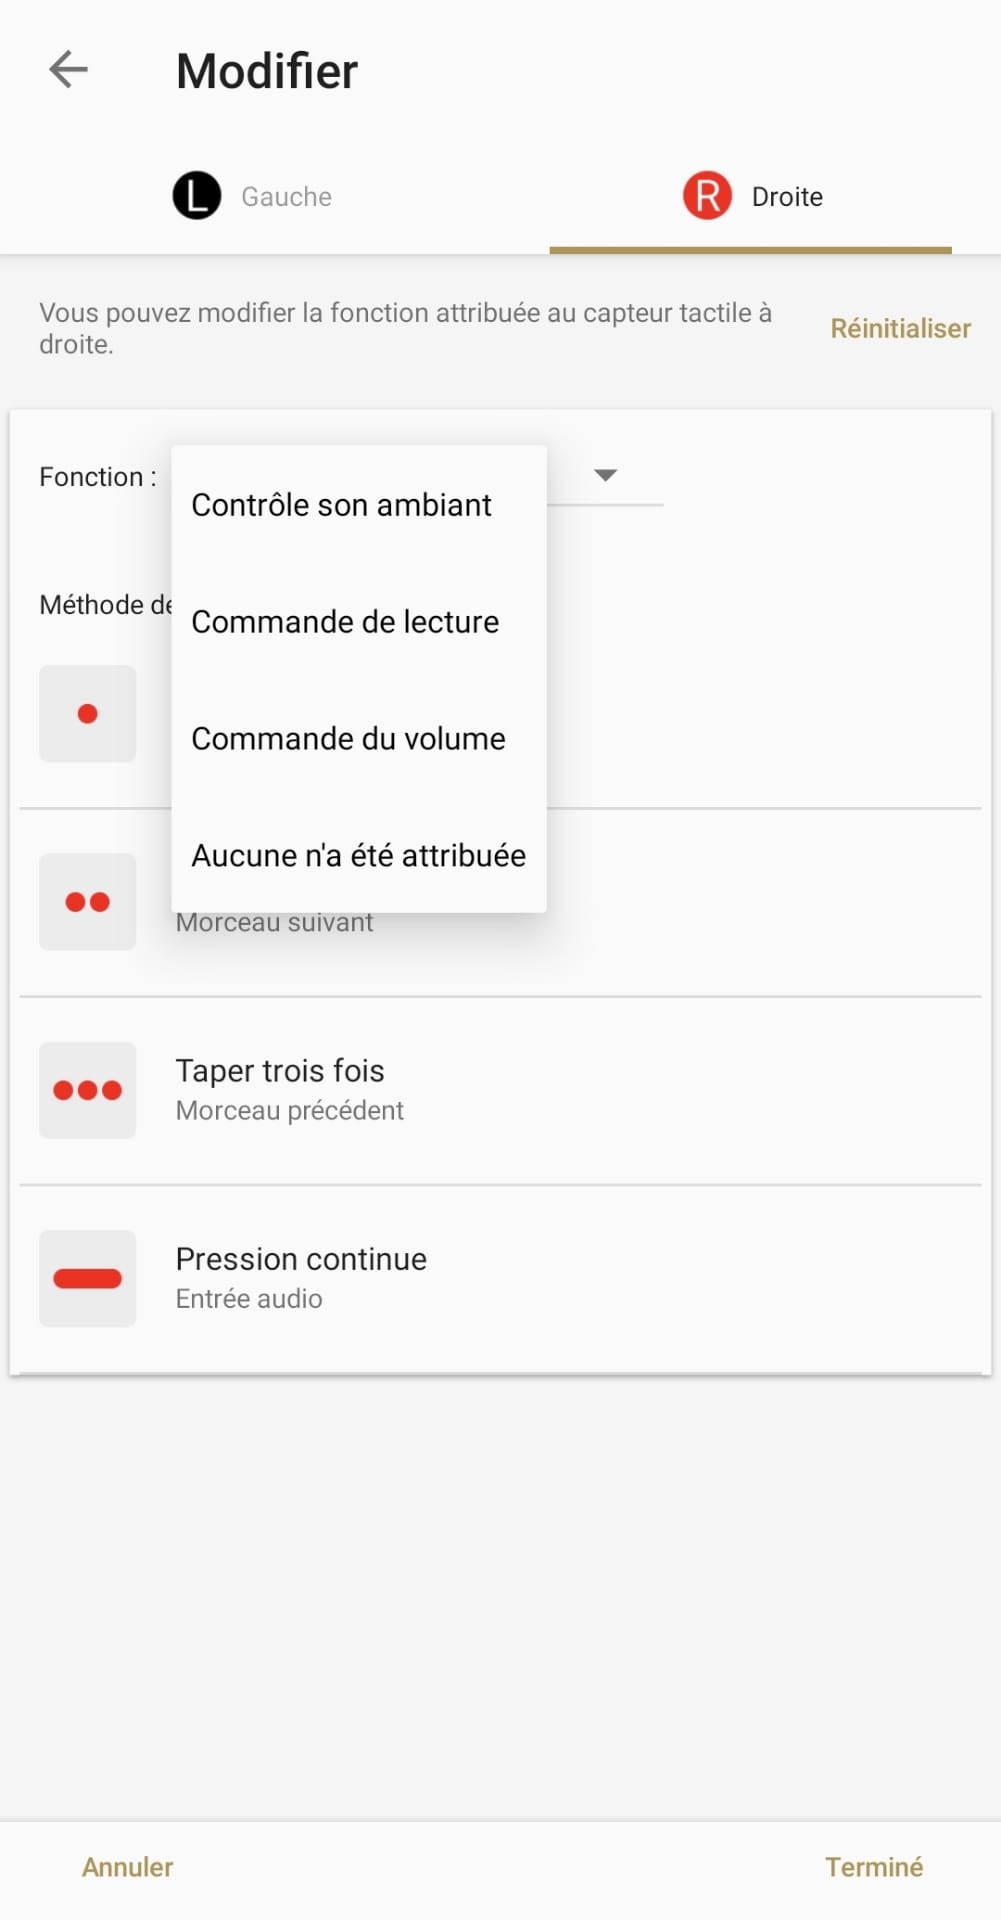Open the Pression continue row
Viewport: 1001px width, 1920px height.
click(500, 1278)
